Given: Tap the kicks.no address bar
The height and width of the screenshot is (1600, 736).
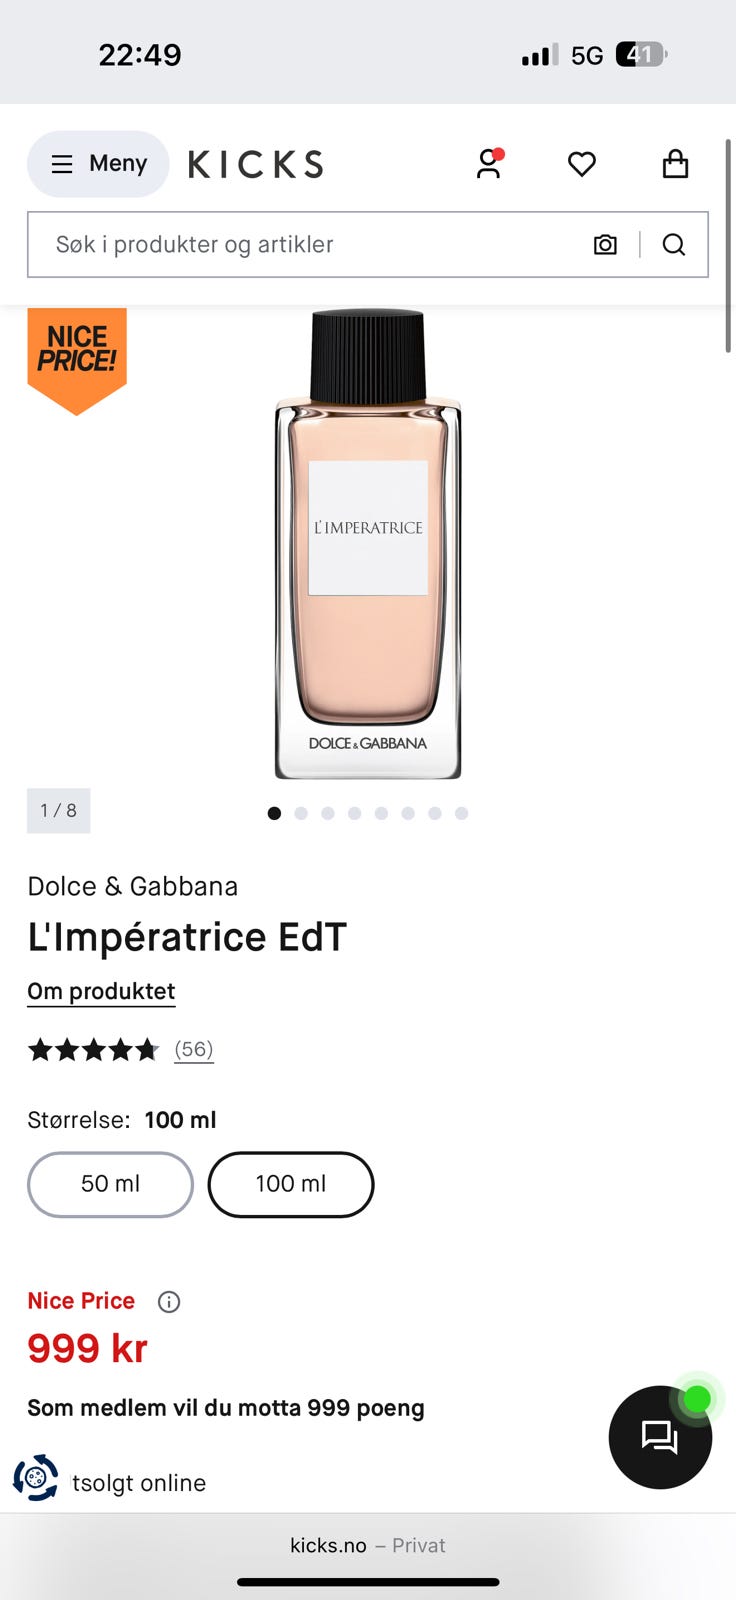Looking at the screenshot, I should [x=368, y=1545].
